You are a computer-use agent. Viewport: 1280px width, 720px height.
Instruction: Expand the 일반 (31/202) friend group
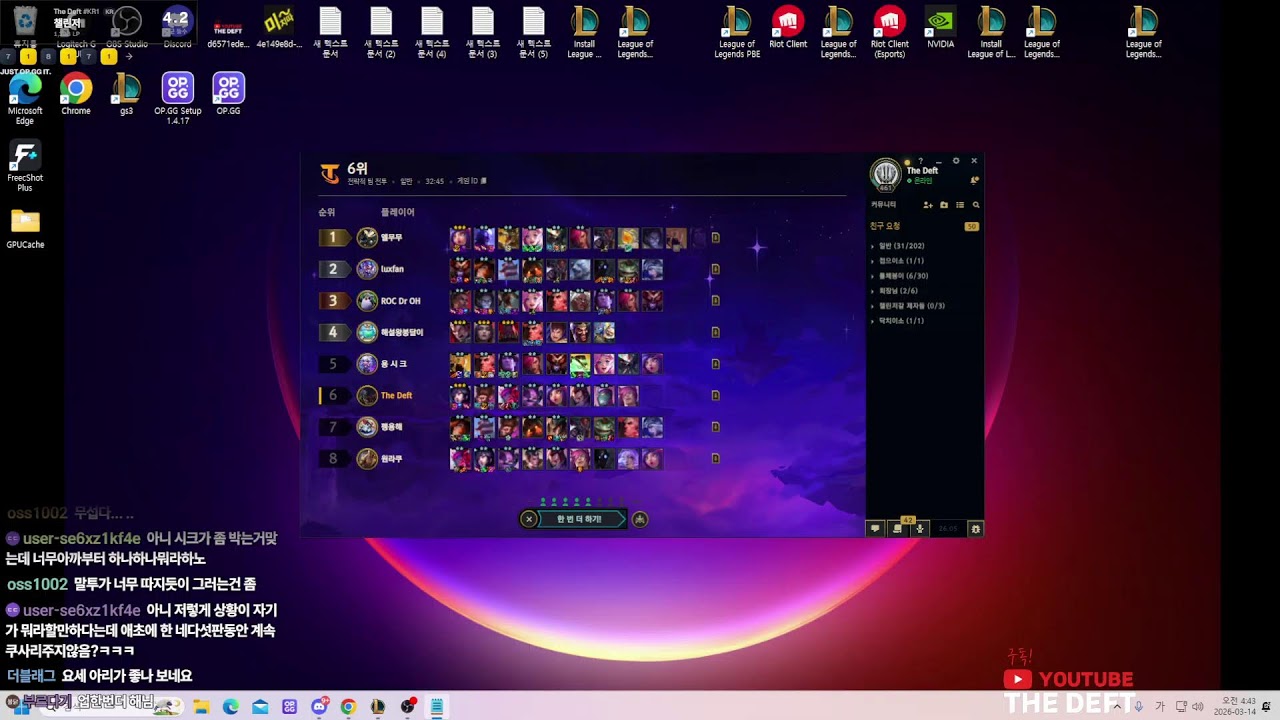click(900, 246)
